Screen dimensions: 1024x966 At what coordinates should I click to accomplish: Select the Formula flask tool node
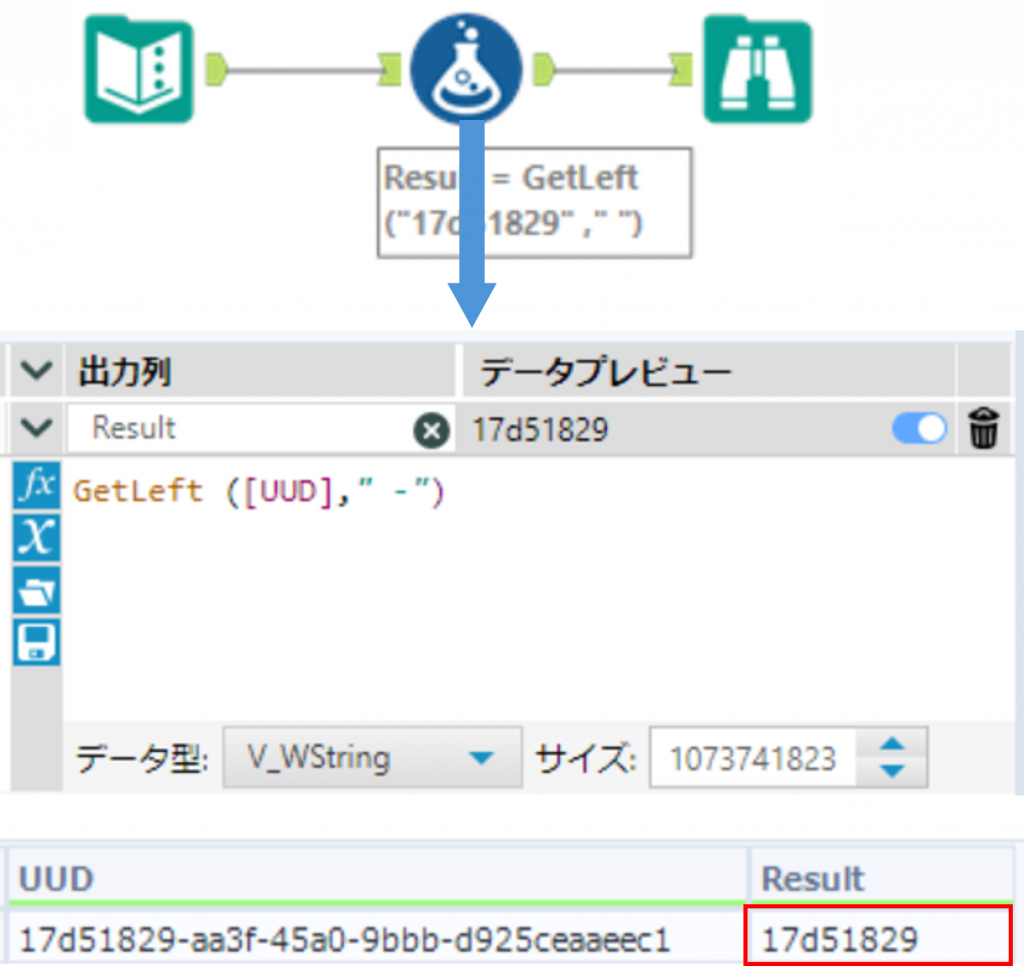pyautogui.click(x=466, y=69)
